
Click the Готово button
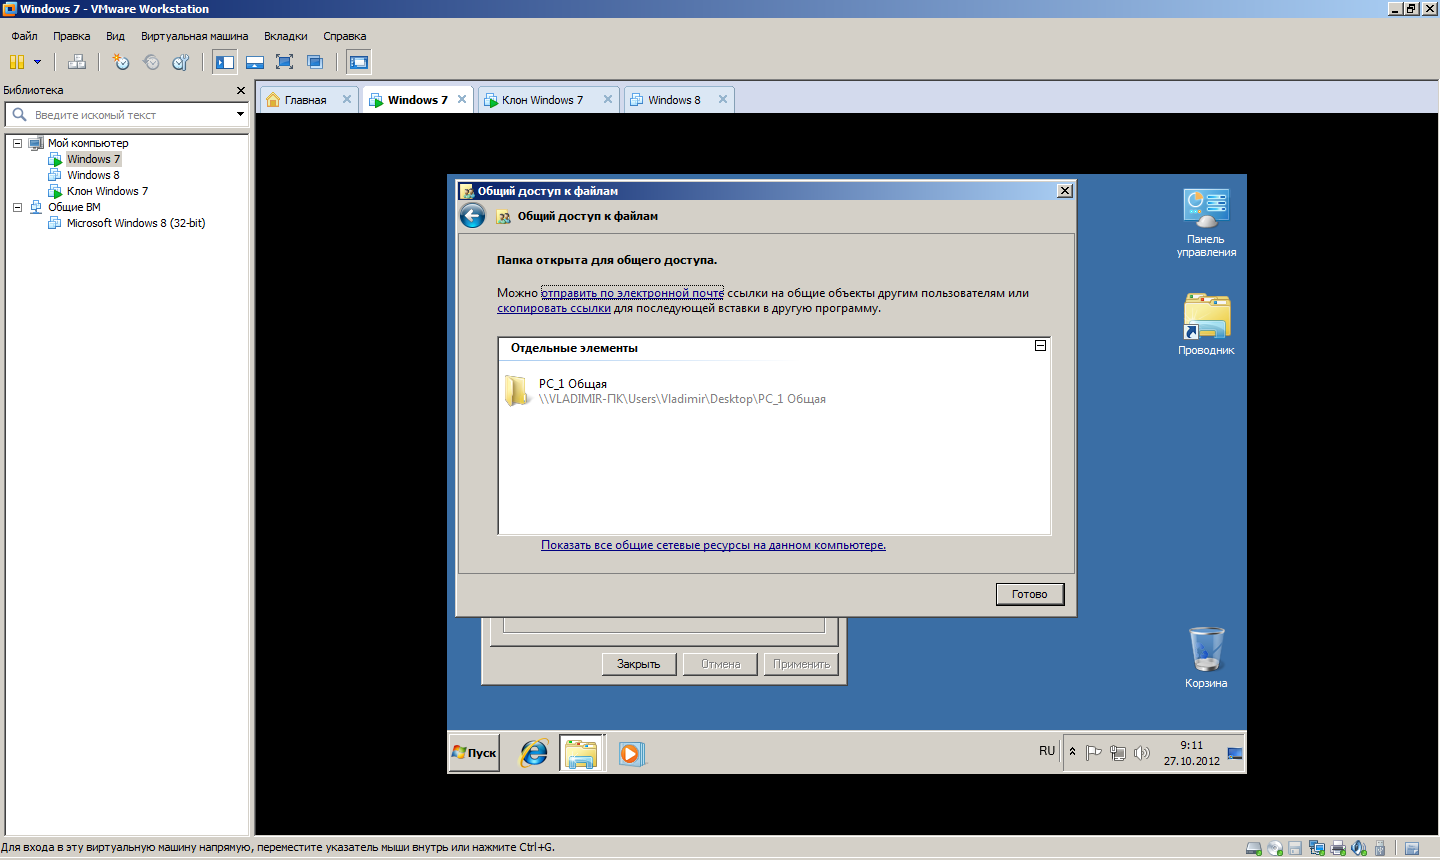tap(1030, 594)
